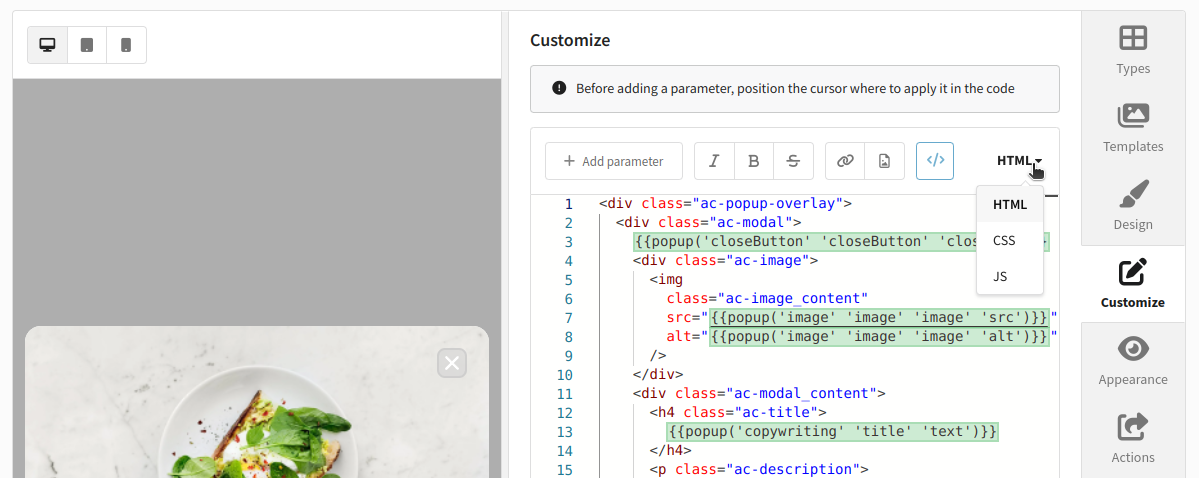Click the Add parameter button
Screen dimensions: 1199x478
tap(613, 161)
